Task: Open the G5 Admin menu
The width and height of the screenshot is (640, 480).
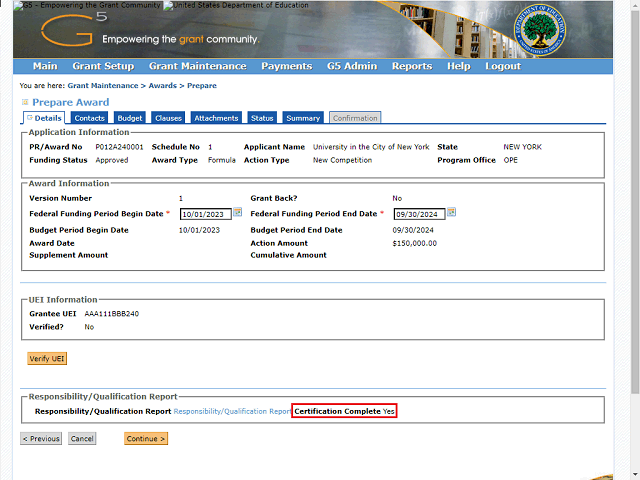Action: tap(351, 66)
